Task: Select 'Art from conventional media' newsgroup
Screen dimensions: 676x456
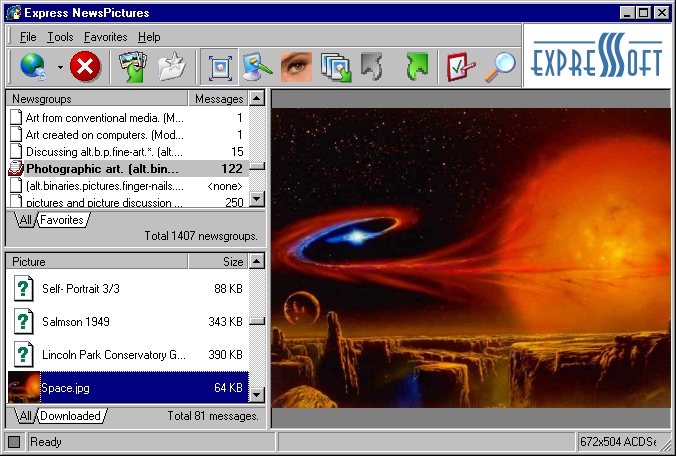Action: click(128, 118)
